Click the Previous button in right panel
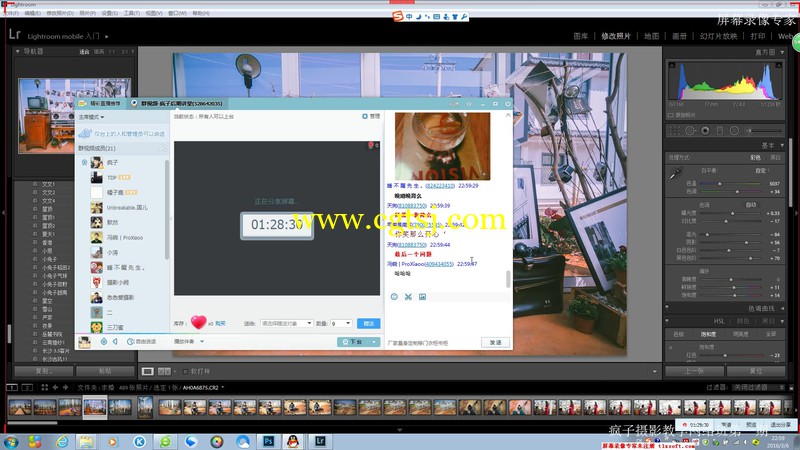Screen dimensions: 800x450 tap(694, 371)
